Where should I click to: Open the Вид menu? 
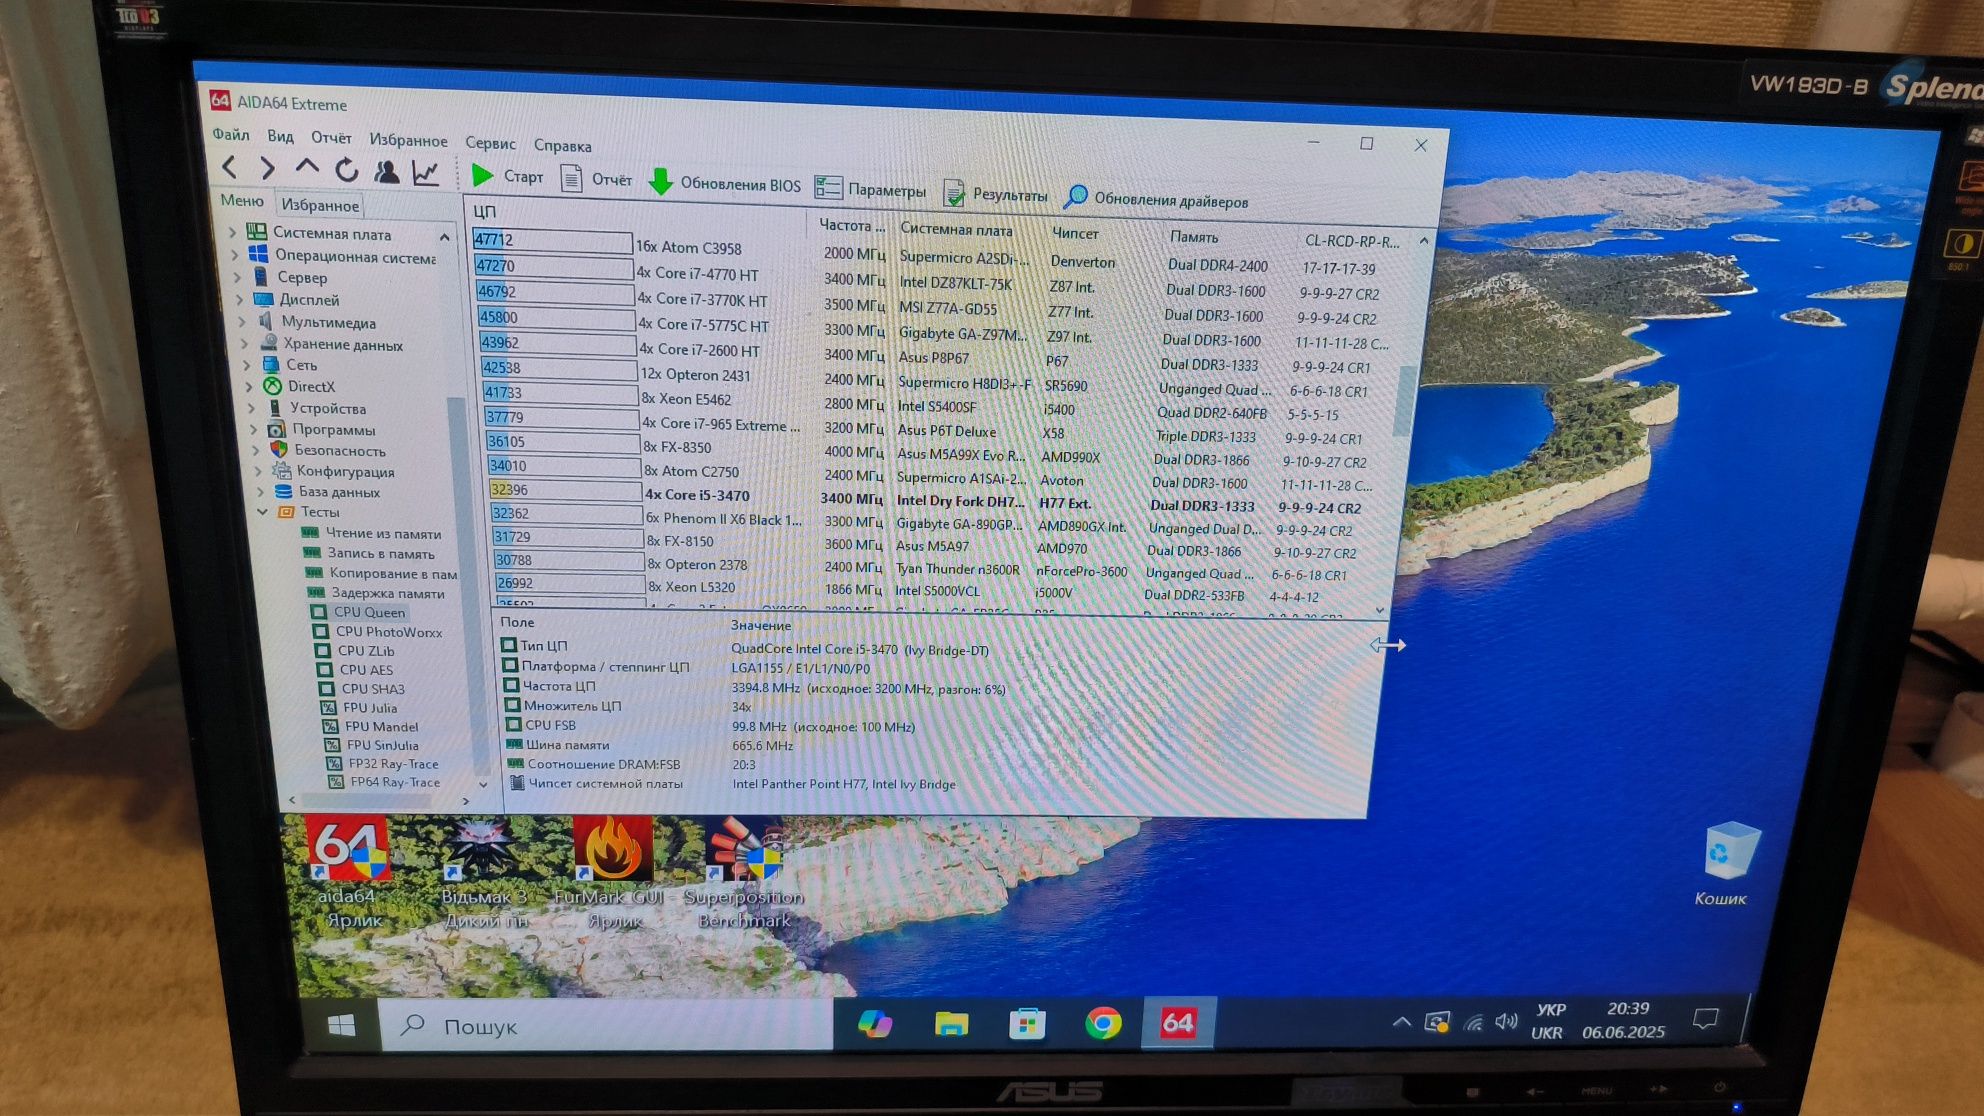point(280,136)
